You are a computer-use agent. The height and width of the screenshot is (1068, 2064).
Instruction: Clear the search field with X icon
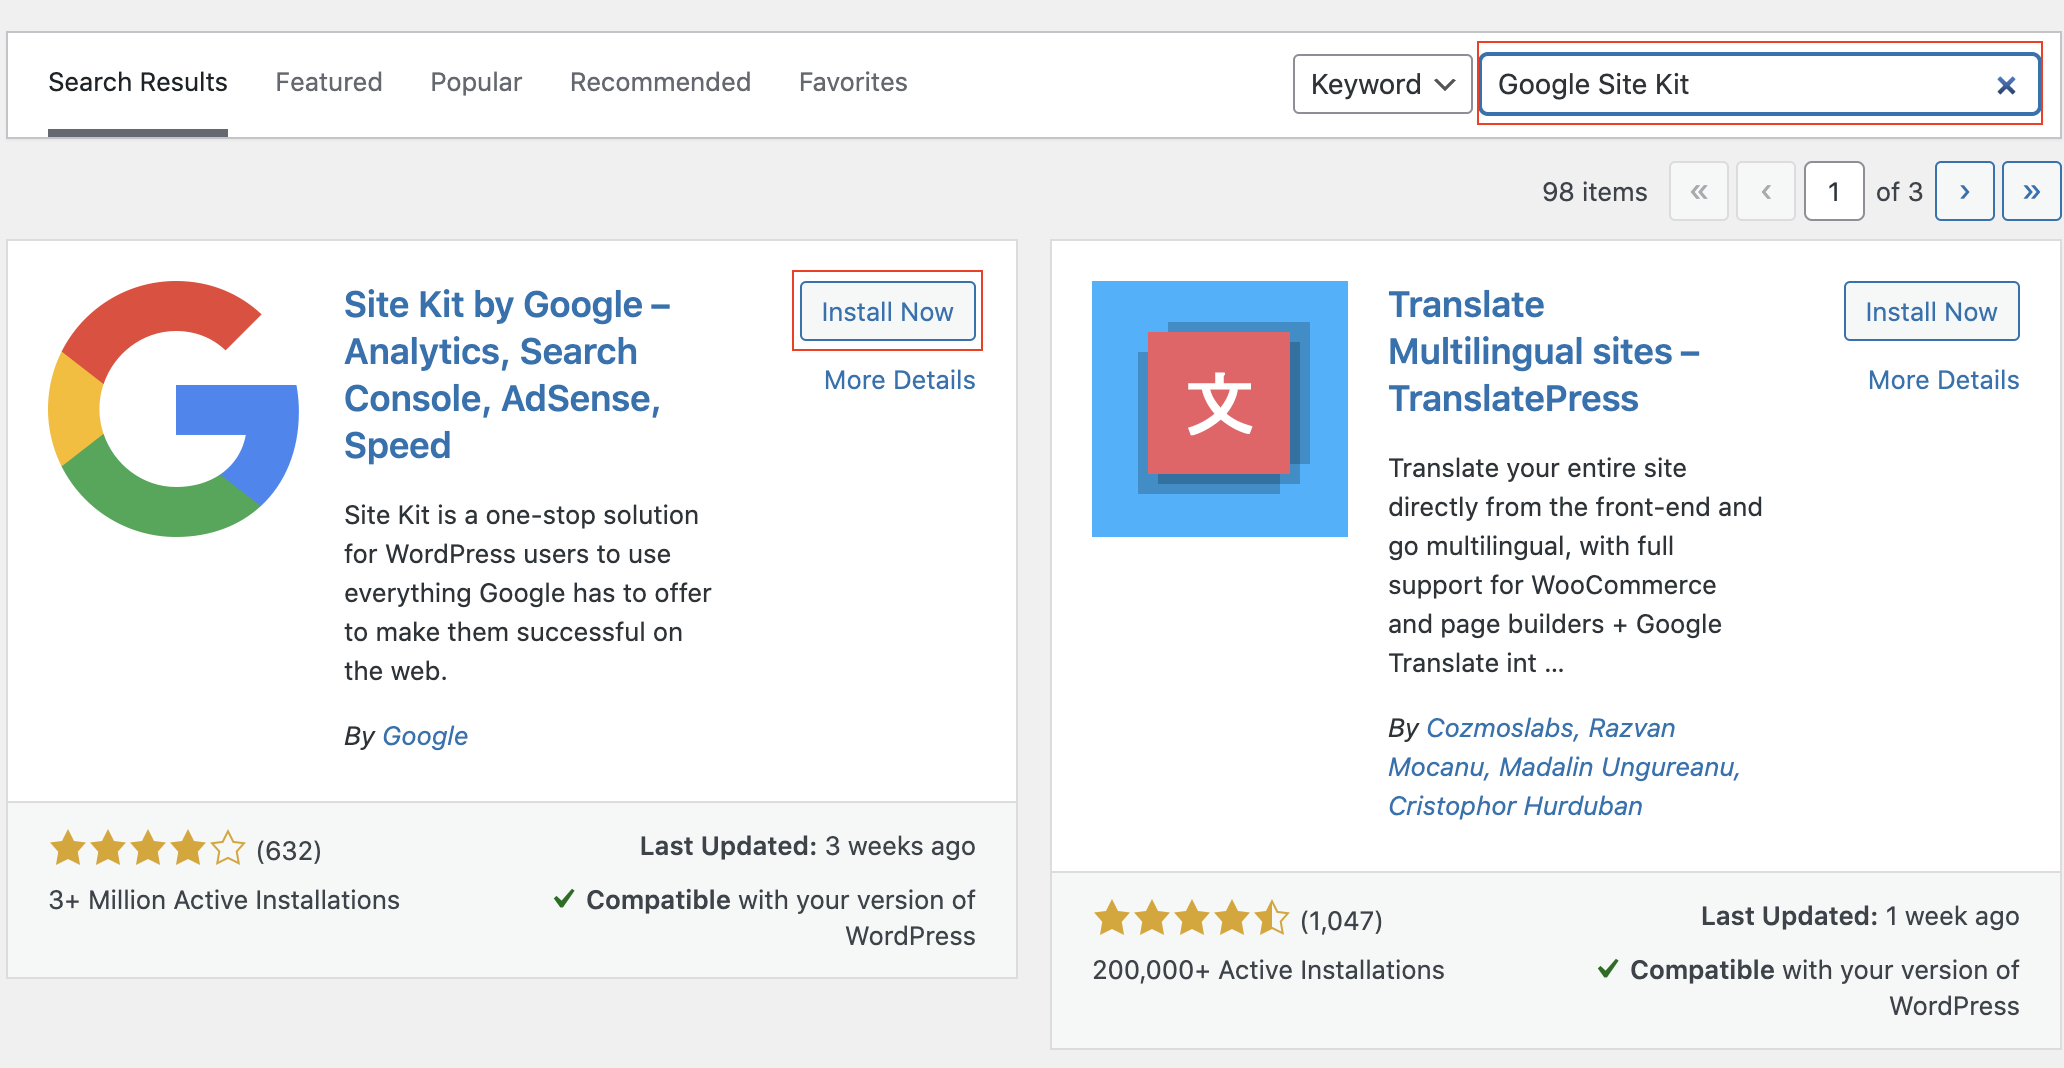click(x=2005, y=86)
